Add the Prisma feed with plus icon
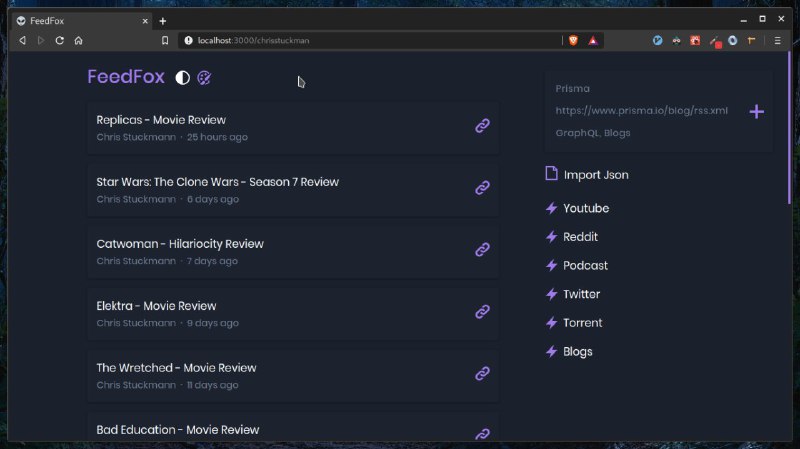 [756, 111]
